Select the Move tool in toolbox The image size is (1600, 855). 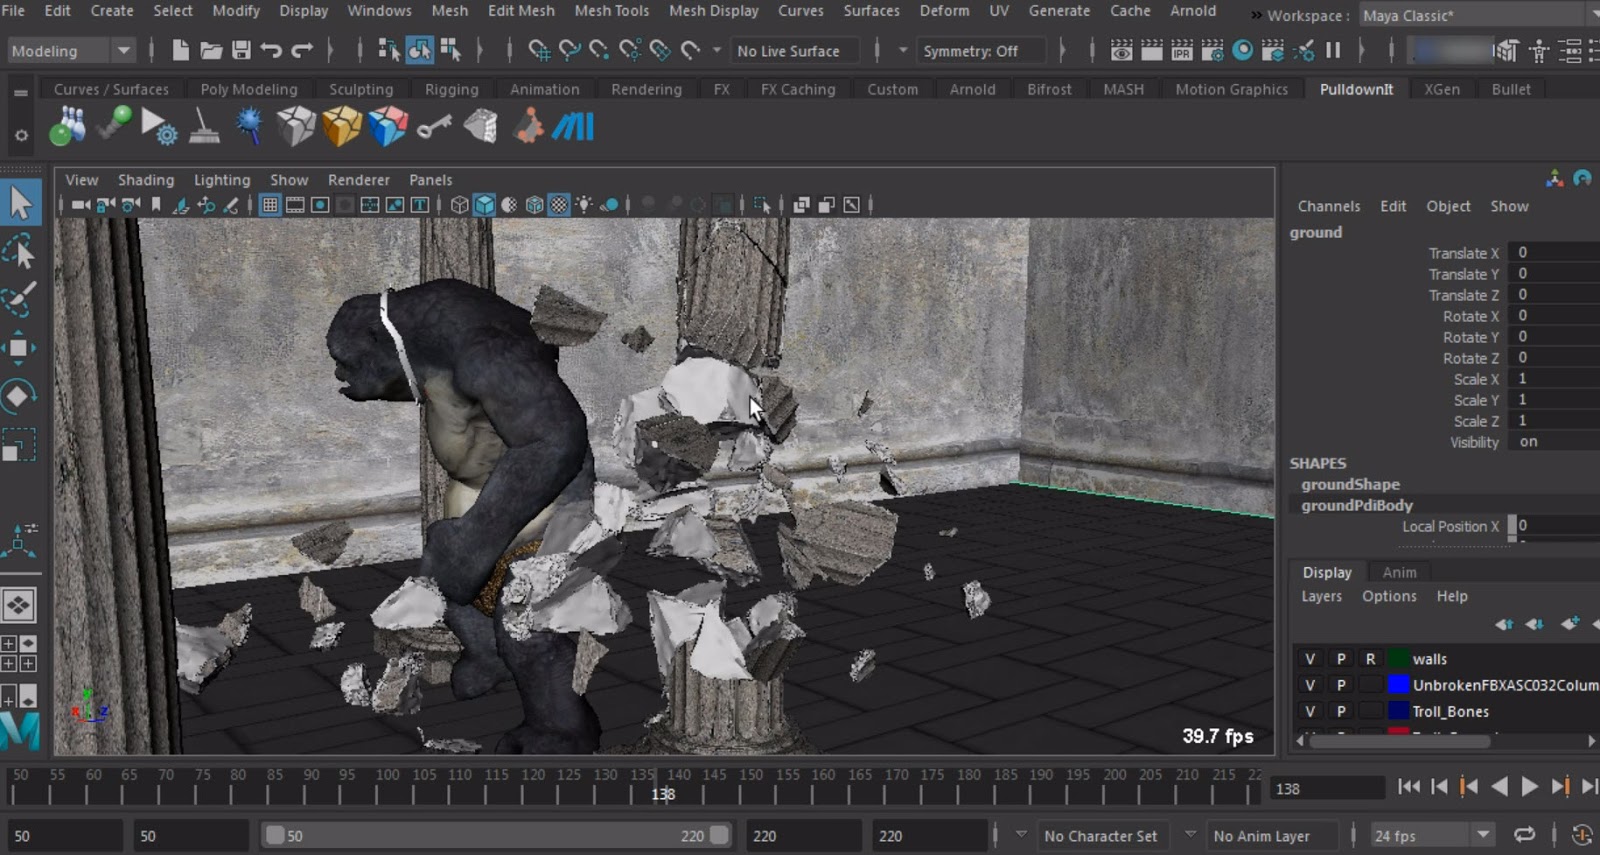pyautogui.click(x=19, y=348)
